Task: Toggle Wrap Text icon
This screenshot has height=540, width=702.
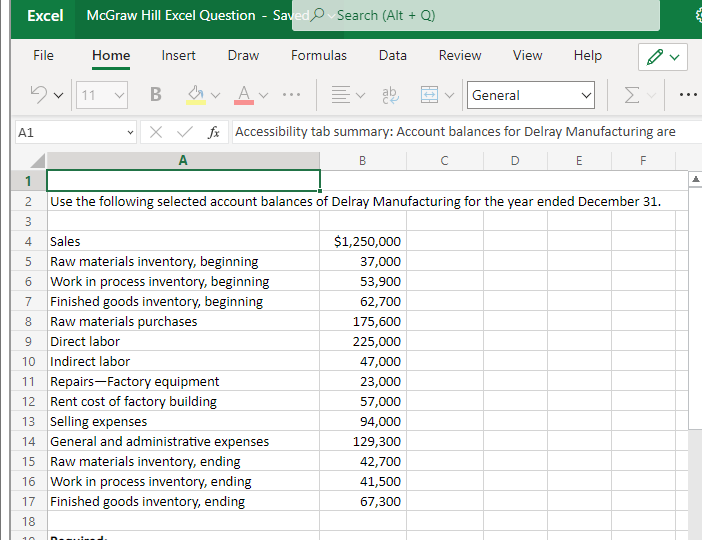Action: point(390,95)
